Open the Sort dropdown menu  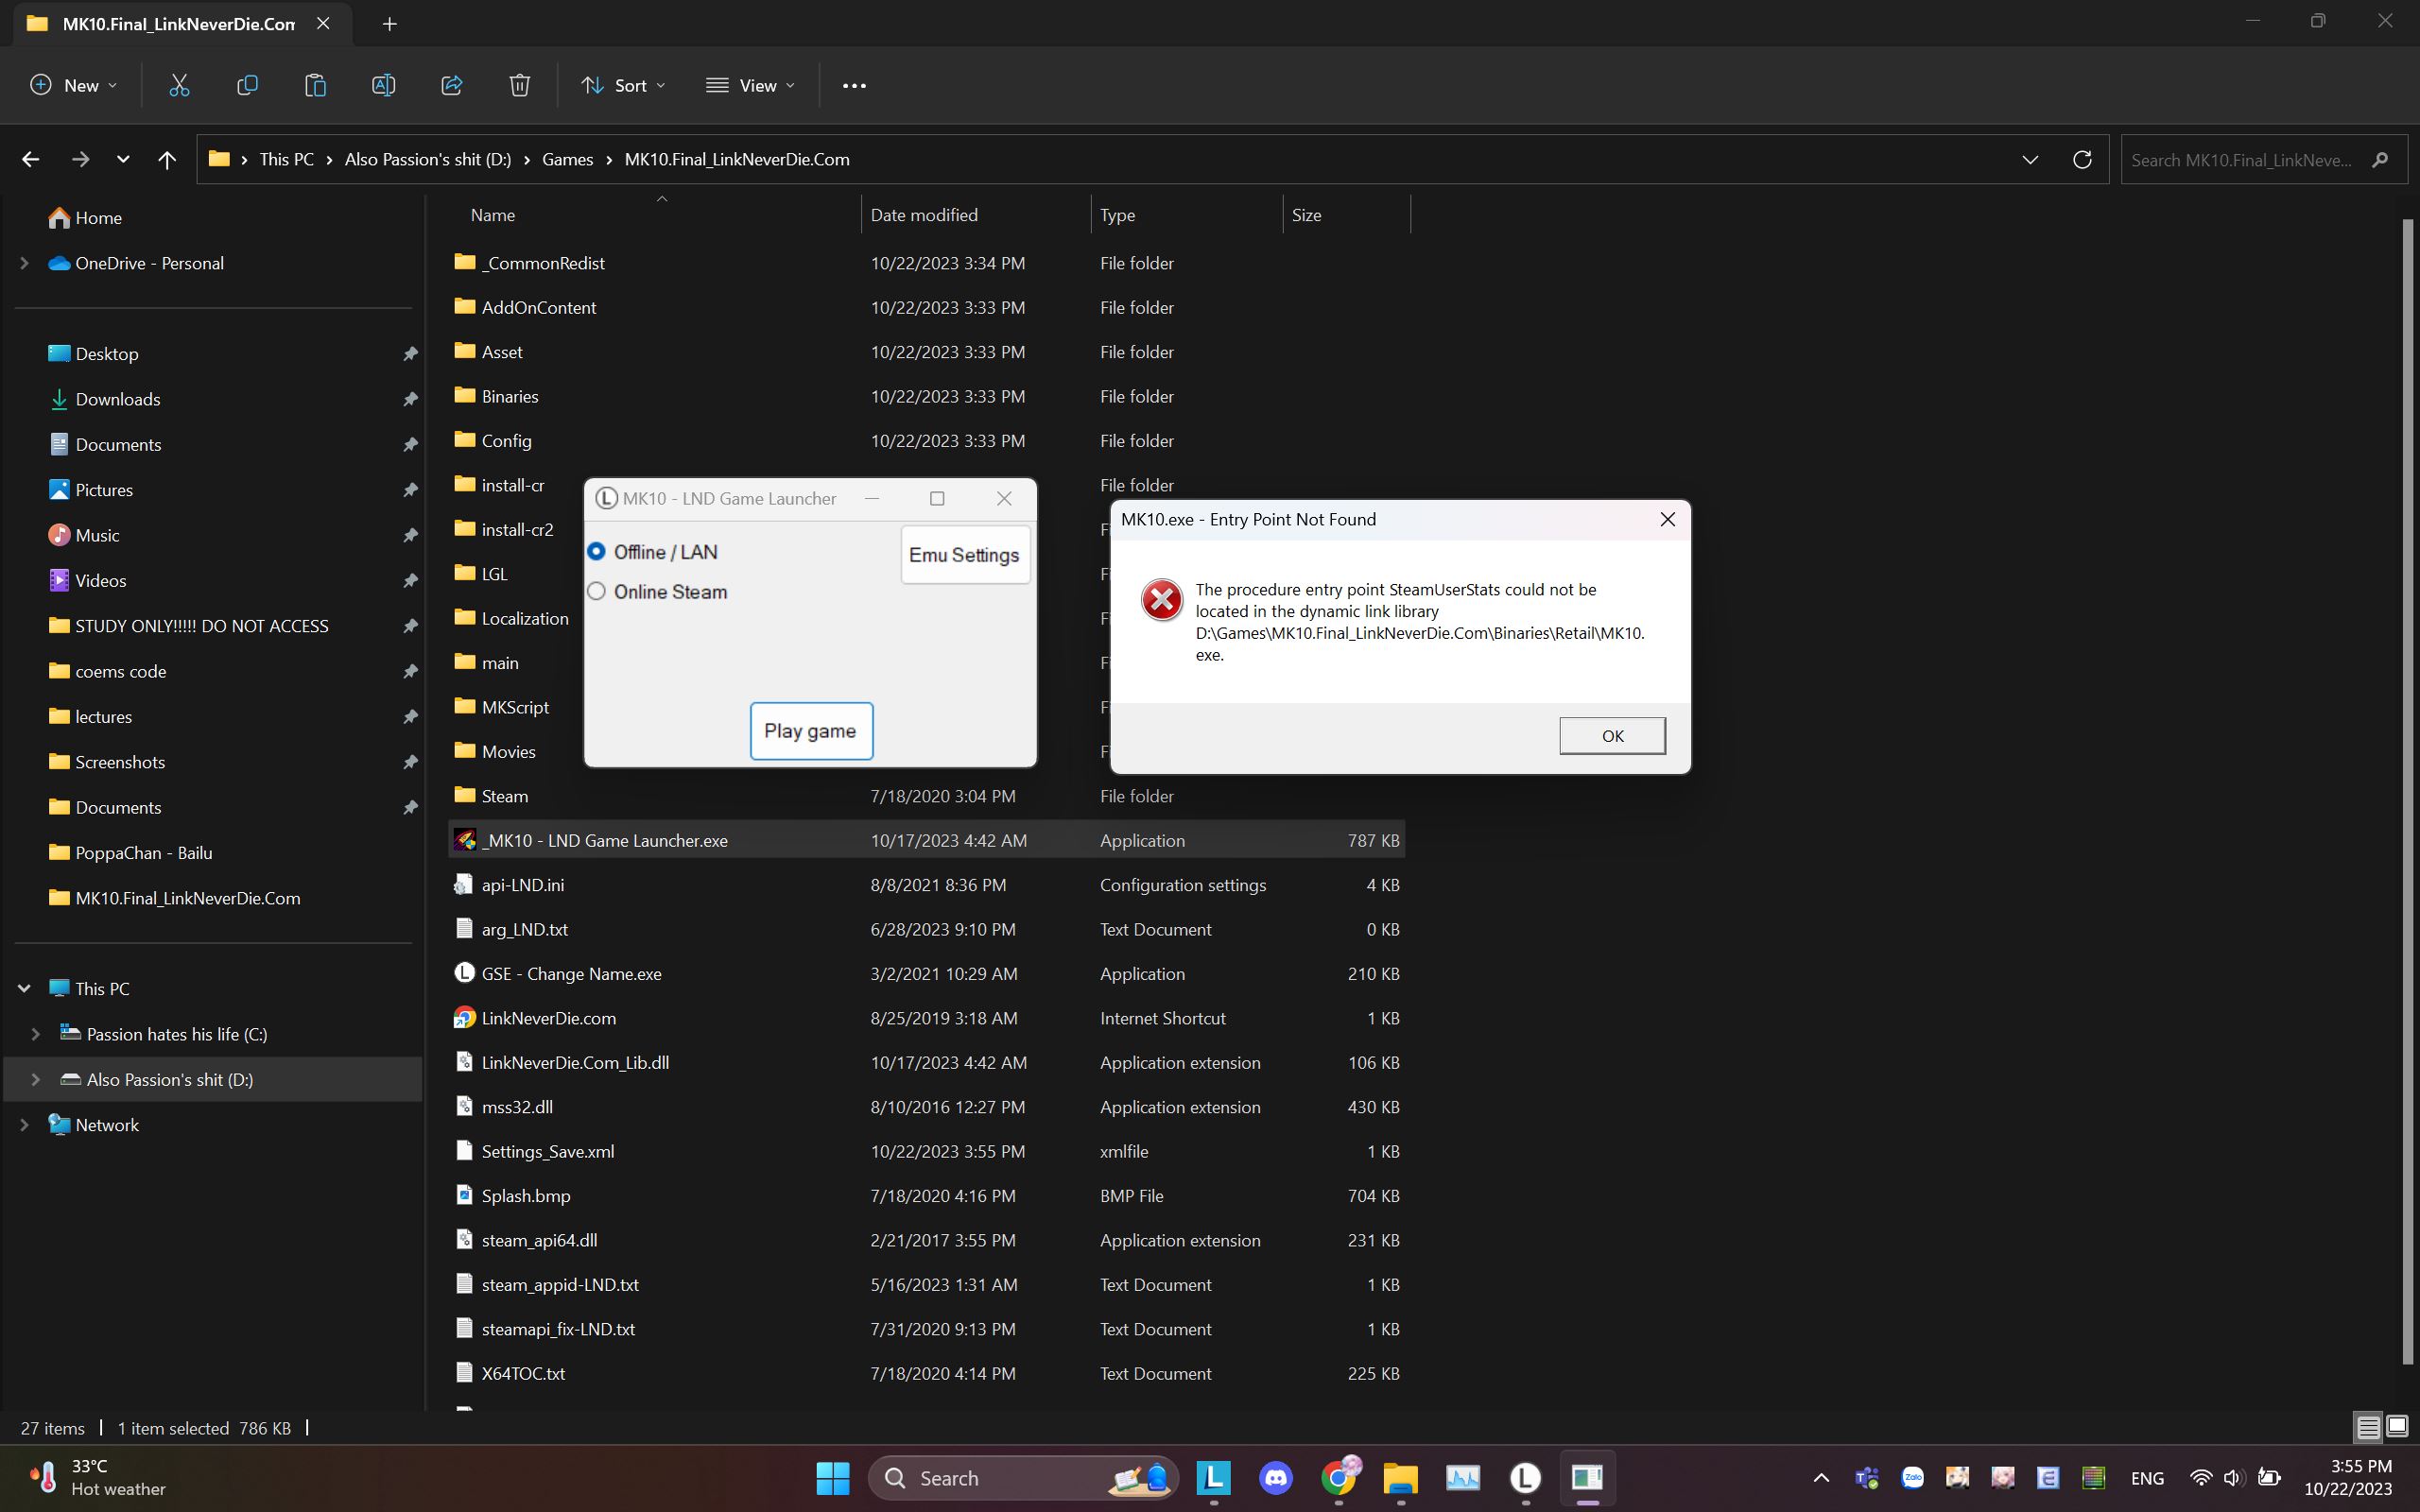[x=624, y=85]
